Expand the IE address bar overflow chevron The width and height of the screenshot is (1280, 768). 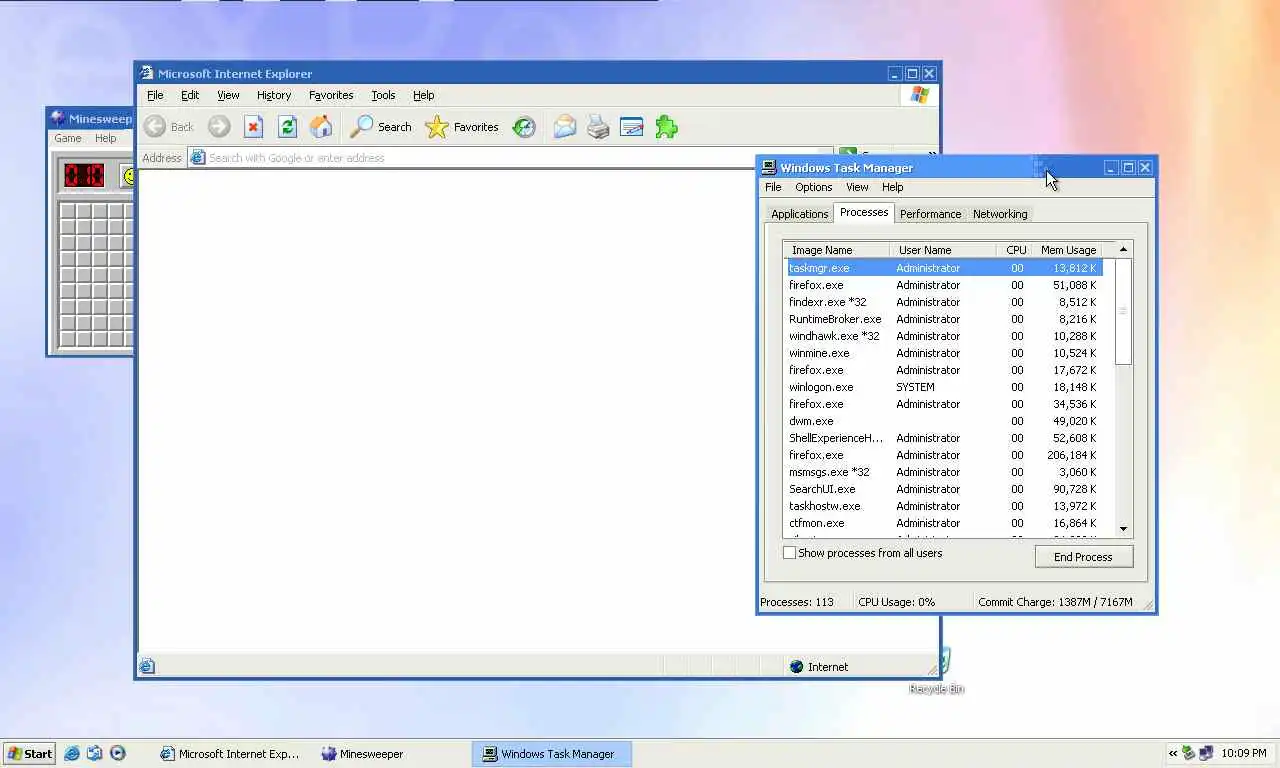pos(932,154)
